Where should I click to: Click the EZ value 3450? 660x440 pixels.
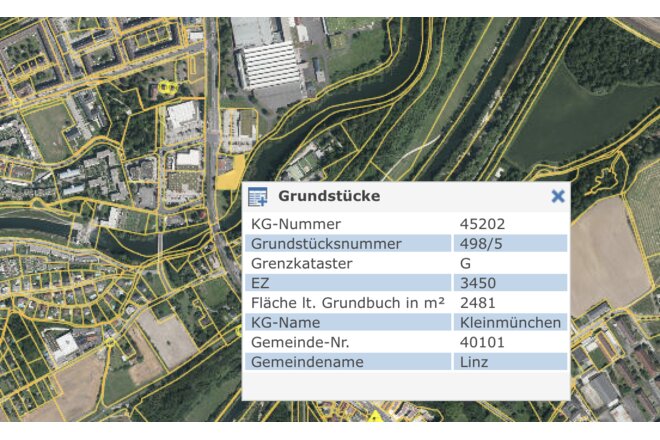[x=478, y=283]
